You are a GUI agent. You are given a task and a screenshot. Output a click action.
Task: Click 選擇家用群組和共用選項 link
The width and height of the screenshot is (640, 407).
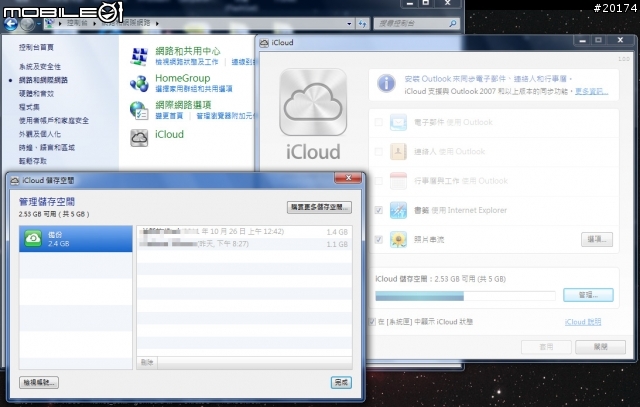pos(194,89)
